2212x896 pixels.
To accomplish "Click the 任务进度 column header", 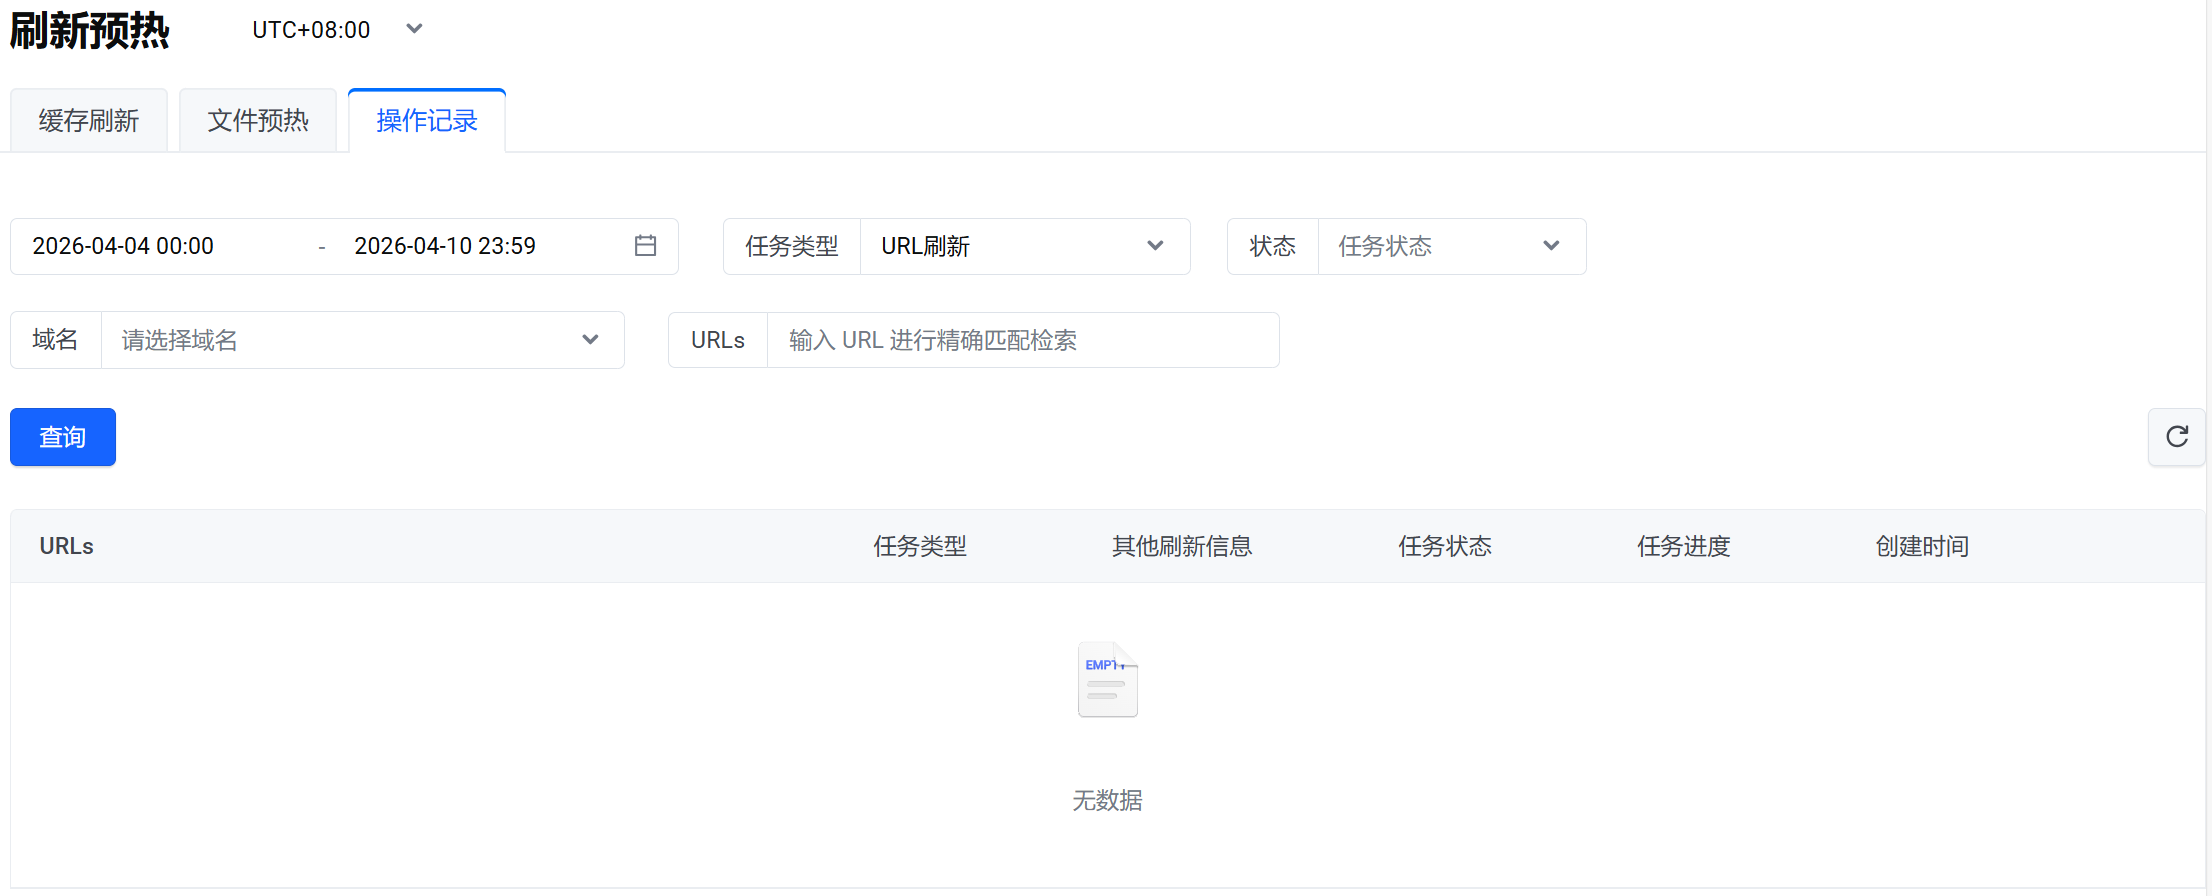I will pyautogui.click(x=1684, y=546).
